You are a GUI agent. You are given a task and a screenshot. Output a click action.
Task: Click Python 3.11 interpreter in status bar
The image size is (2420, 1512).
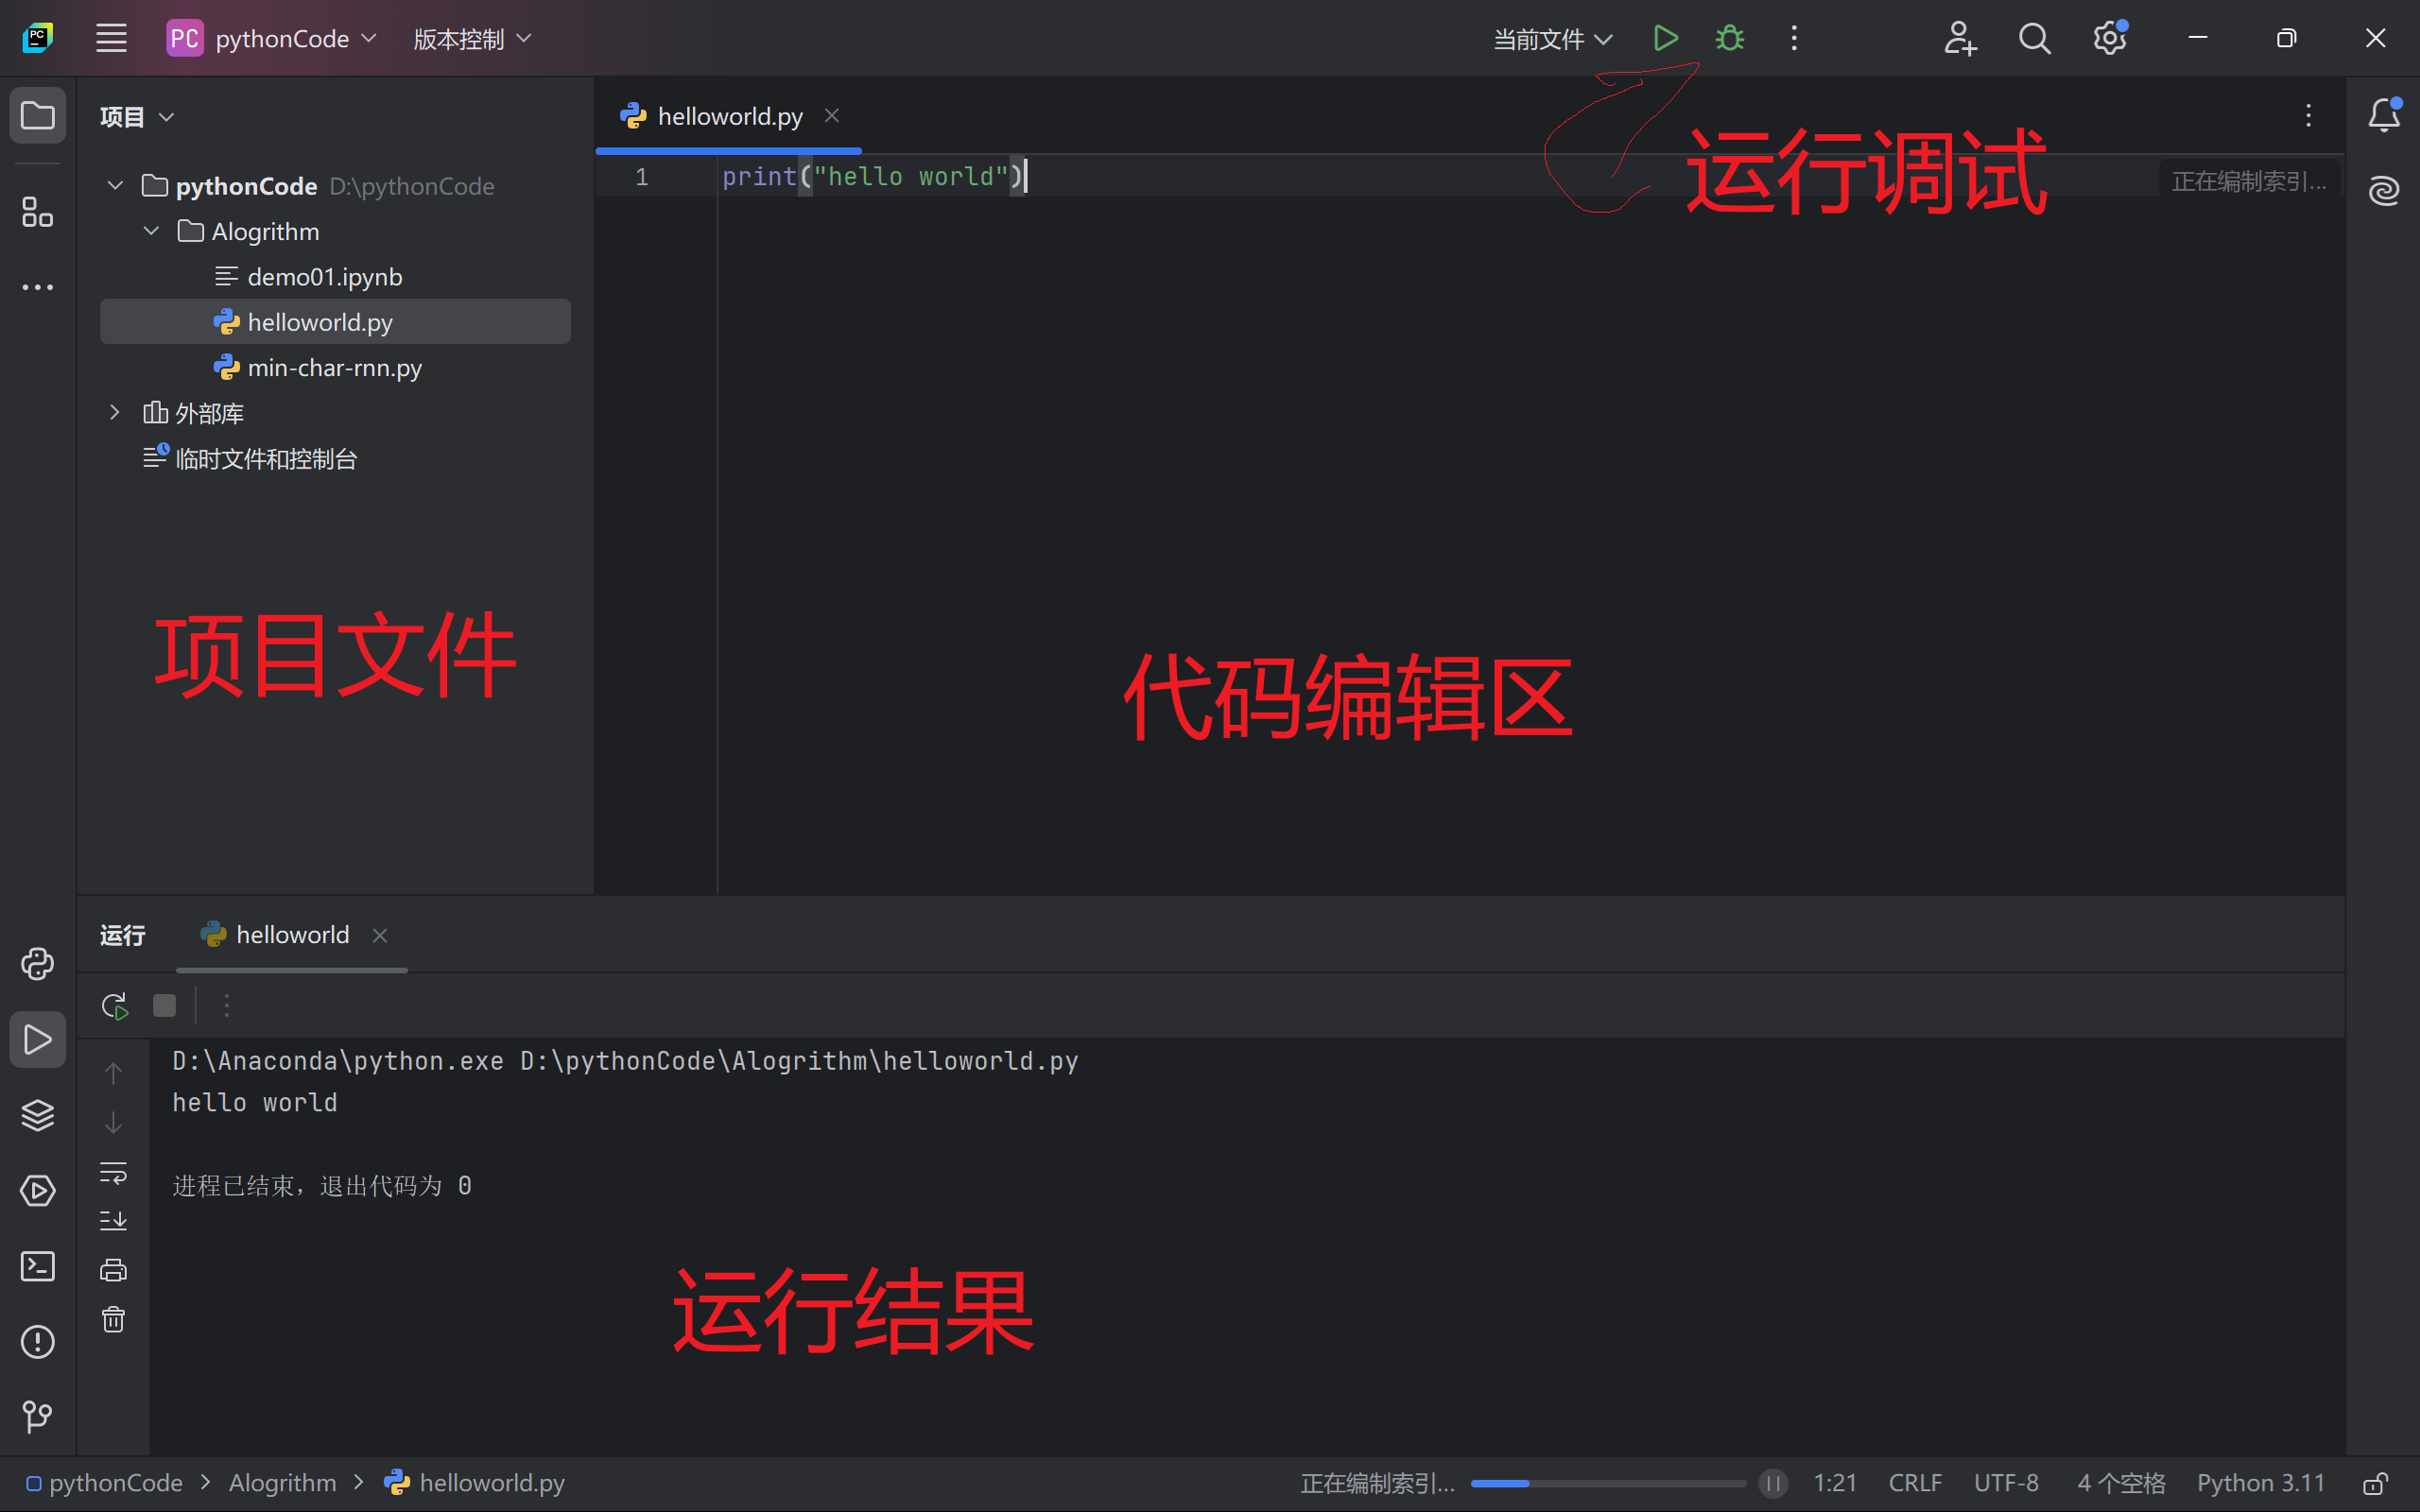click(2260, 1482)
